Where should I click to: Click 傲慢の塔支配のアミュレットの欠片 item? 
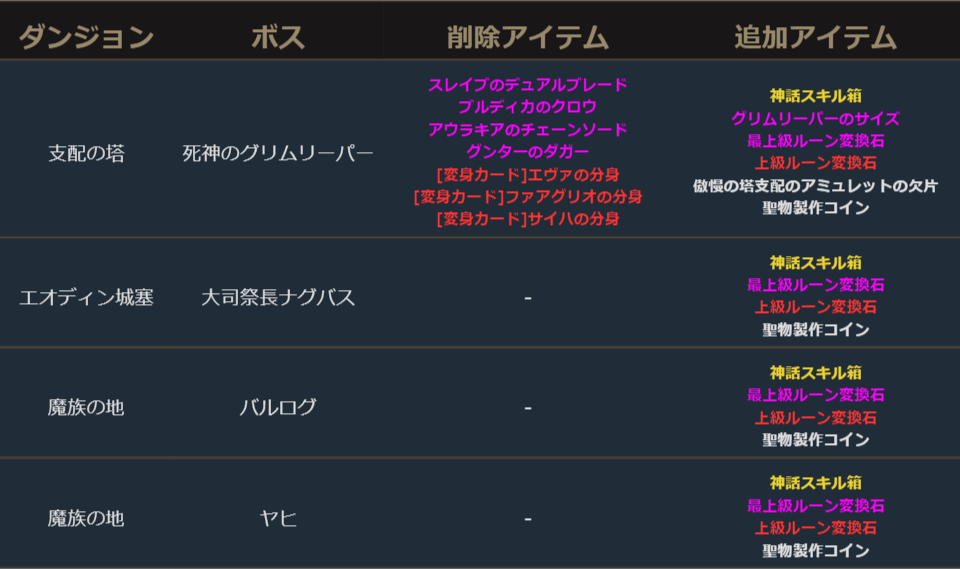click(x=815, y=186)
